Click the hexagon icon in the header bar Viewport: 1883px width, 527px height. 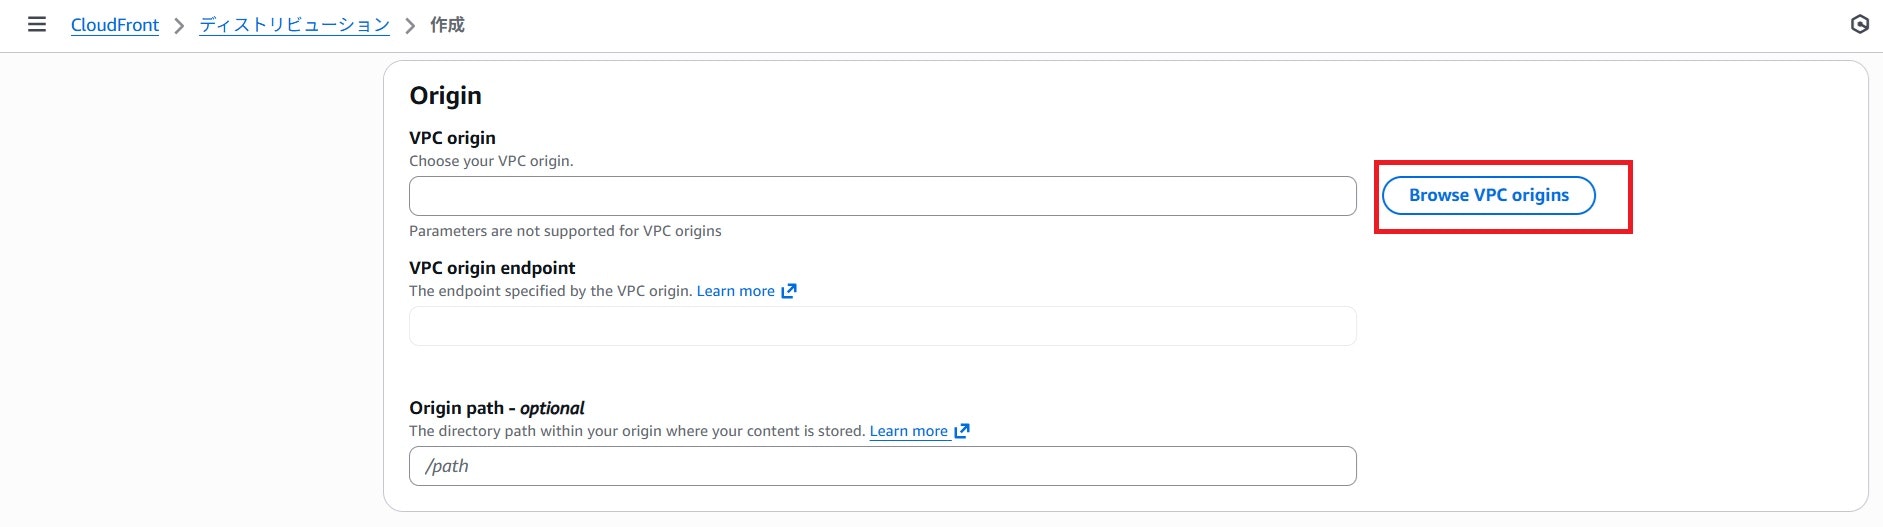click(1859, 25)
